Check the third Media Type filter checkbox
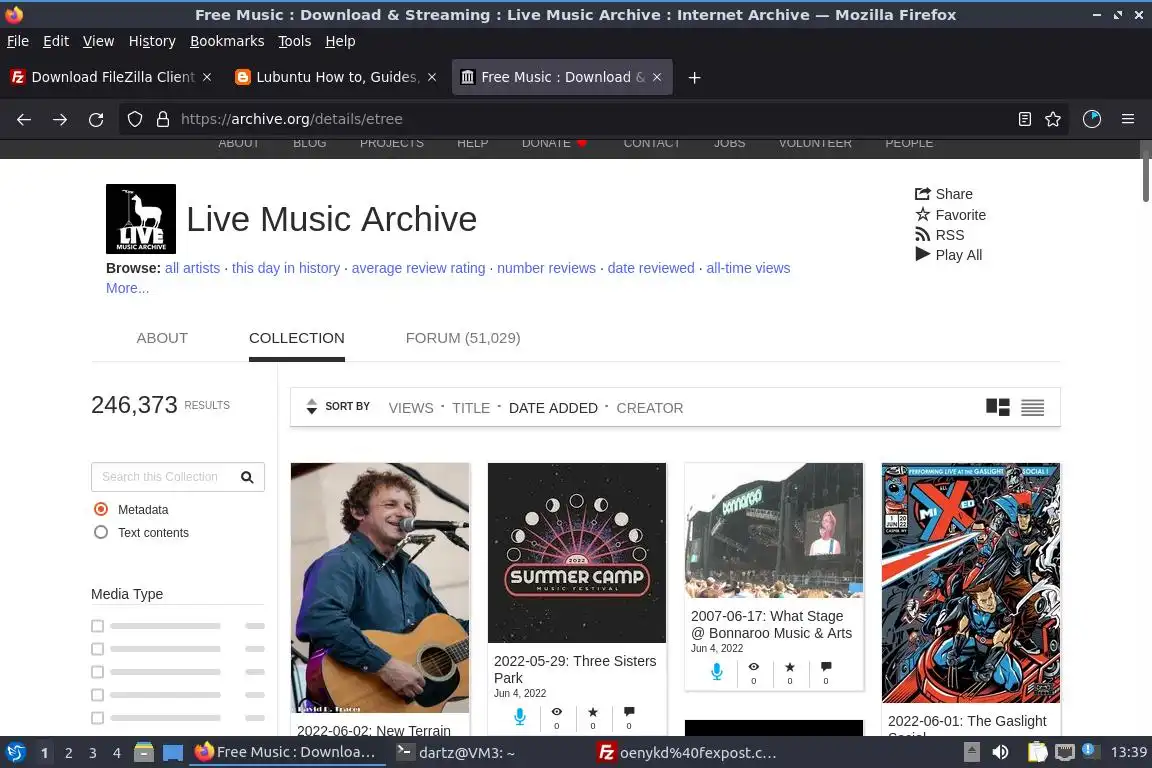 coord(97,672)
